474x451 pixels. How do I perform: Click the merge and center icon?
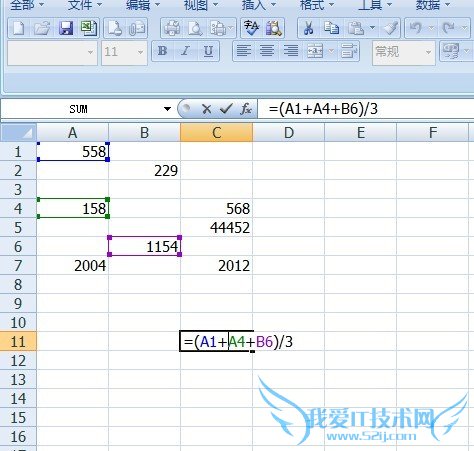315,51
